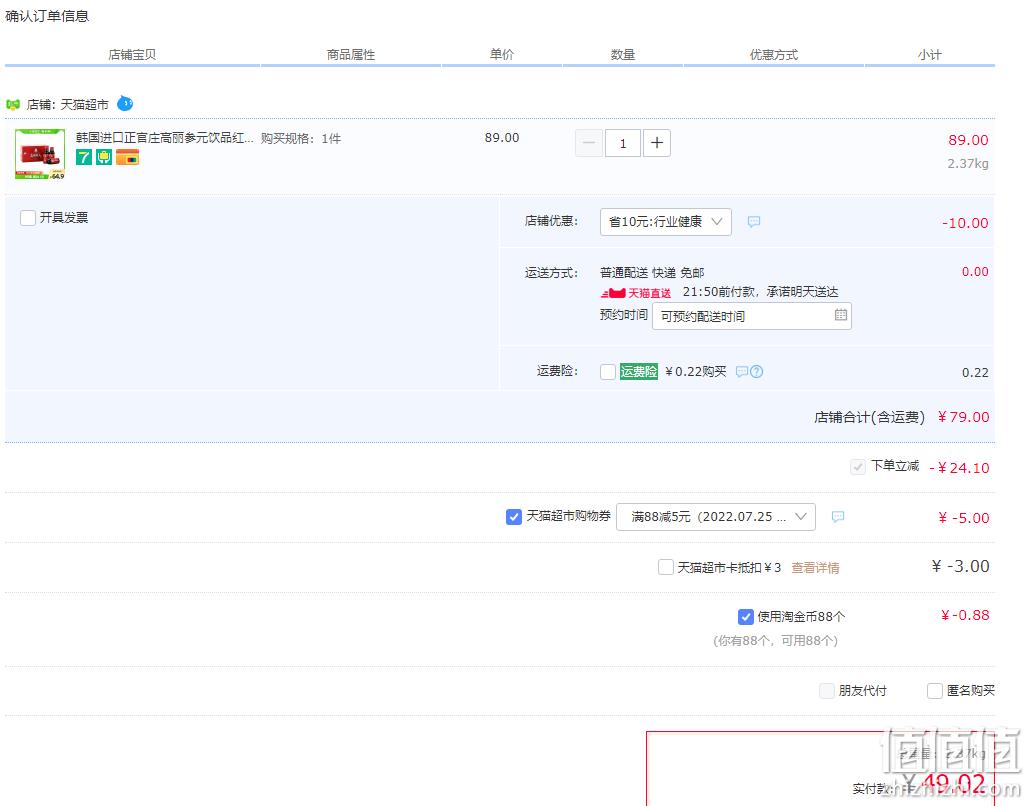Screen dimensions: 1030x806
Task: Click the 小计 column header
Action: point(929,55)
